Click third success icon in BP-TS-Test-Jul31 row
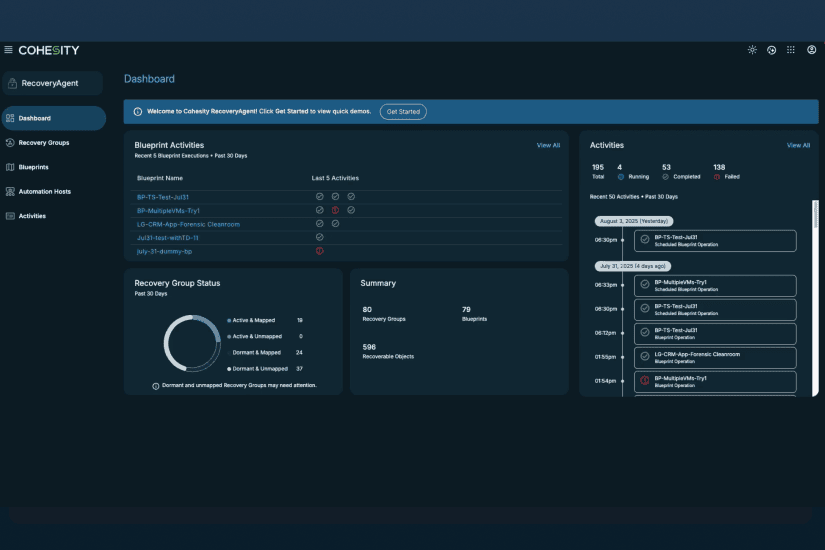The height and width of the screenshot is (550, 825). pyautogui.click(x=351, y=196)
